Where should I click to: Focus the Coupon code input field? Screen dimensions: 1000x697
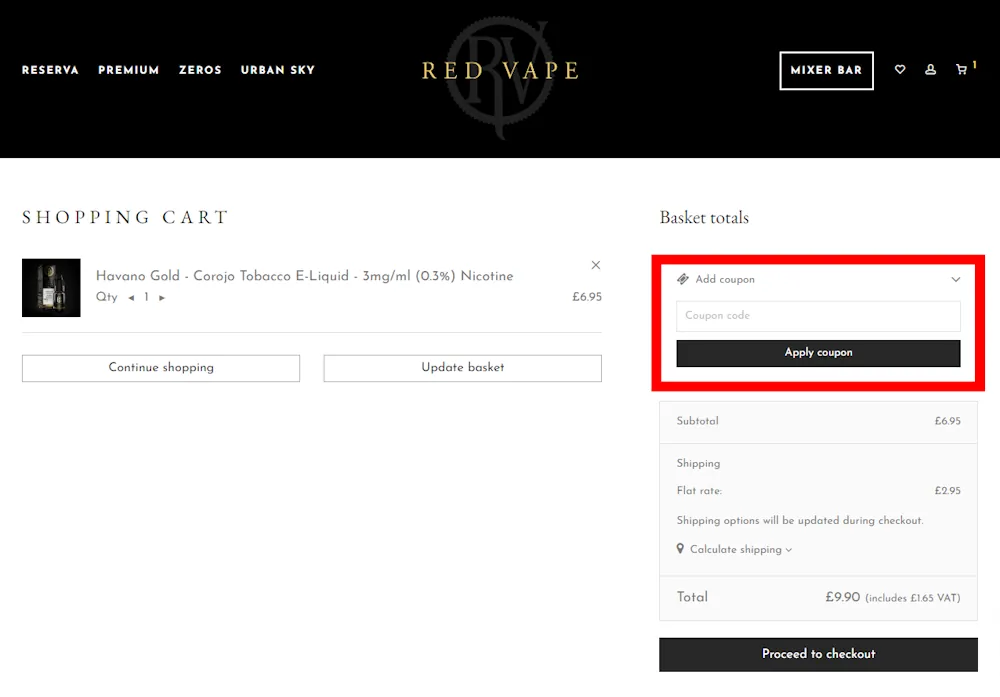(818, 316)
